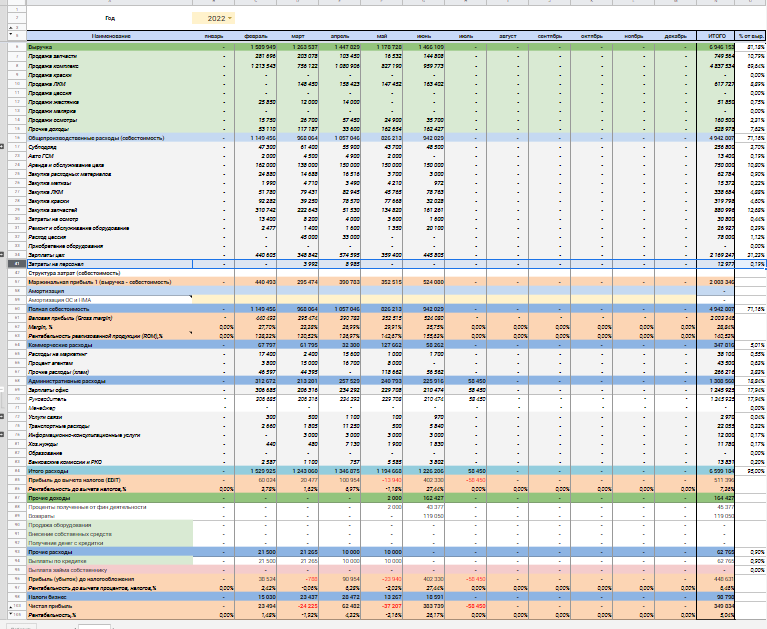Select the Продажа запчасти row label
The image size is (767, 629).
coord(110,56)
